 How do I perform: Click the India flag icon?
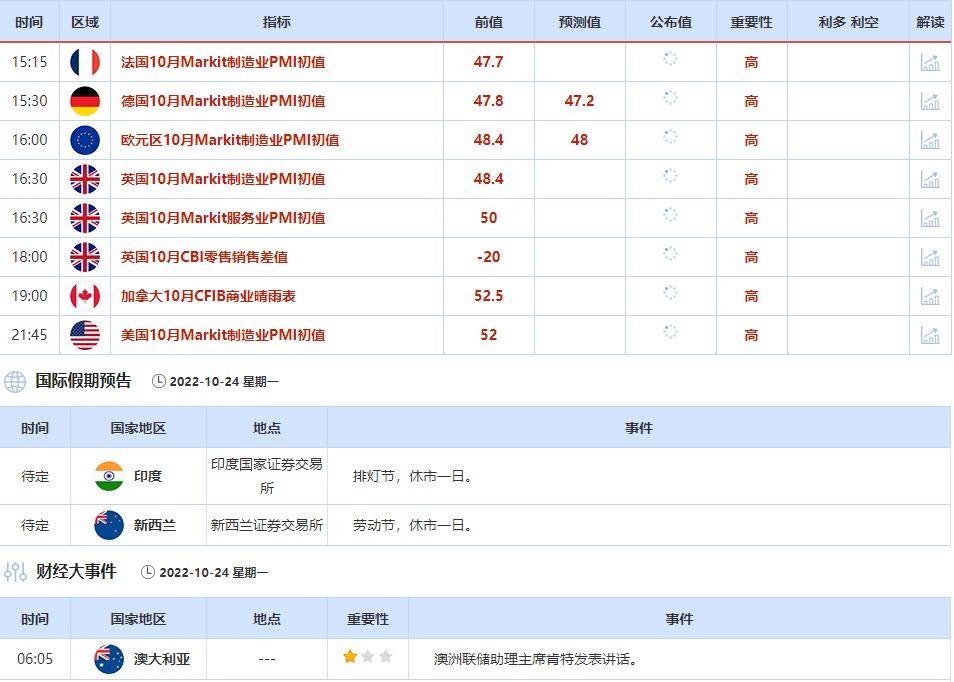108,476
